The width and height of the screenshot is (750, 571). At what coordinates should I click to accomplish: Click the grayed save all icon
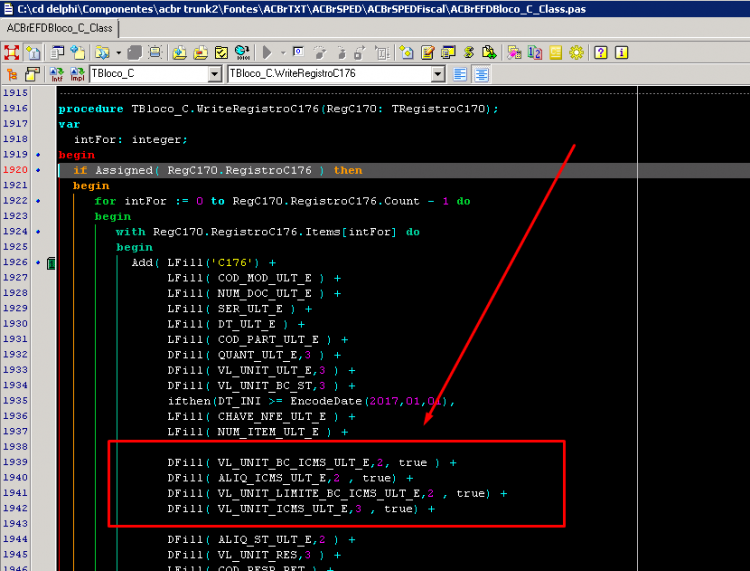pyautogui.click(x=134, y=53)
